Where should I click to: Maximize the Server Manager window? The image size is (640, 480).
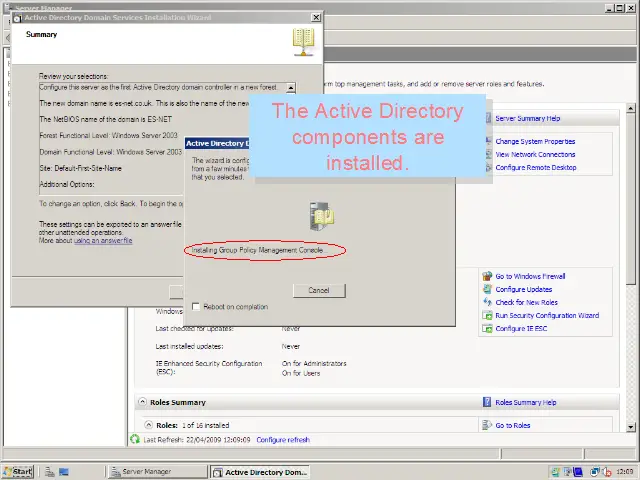coord(620,8)
